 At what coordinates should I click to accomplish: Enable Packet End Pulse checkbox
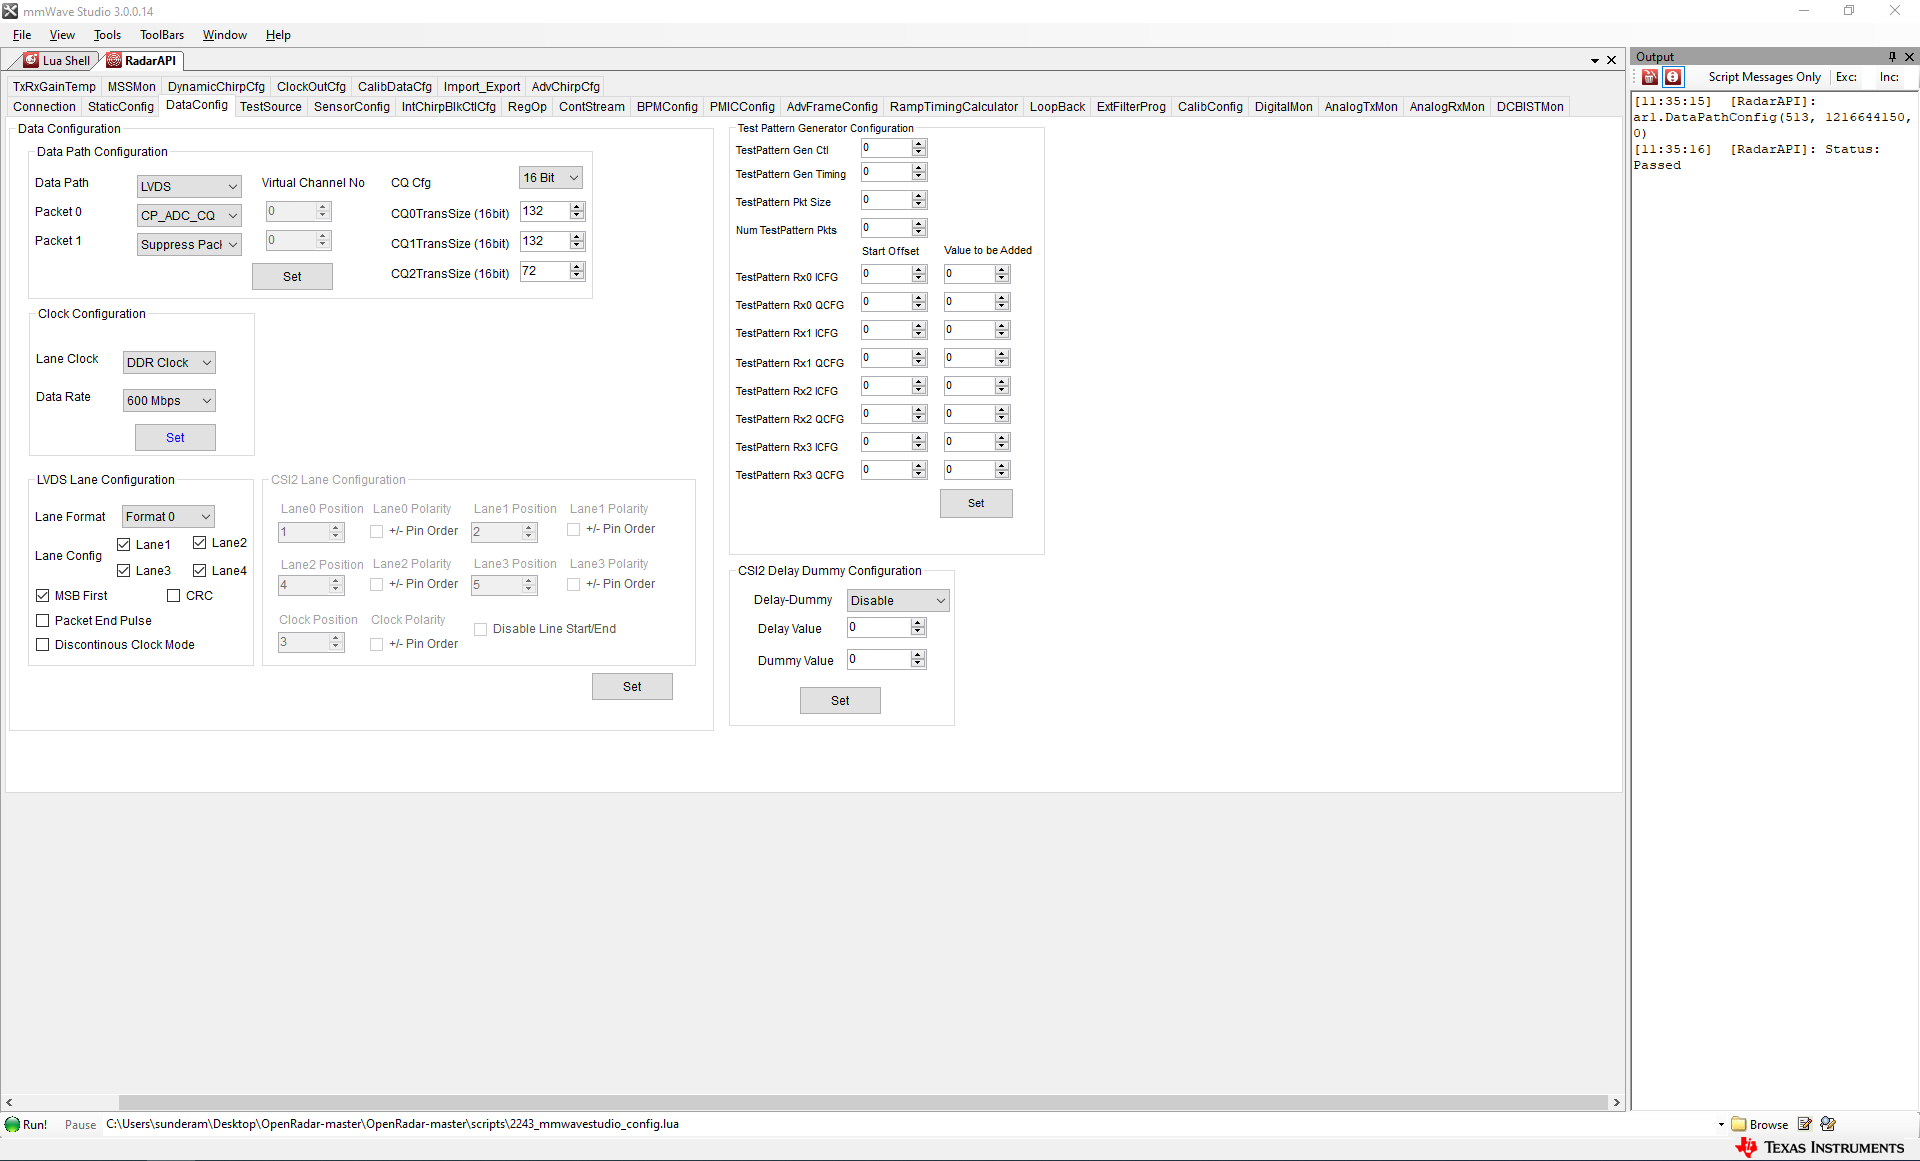pyautogui.click(x=43, y=621)
